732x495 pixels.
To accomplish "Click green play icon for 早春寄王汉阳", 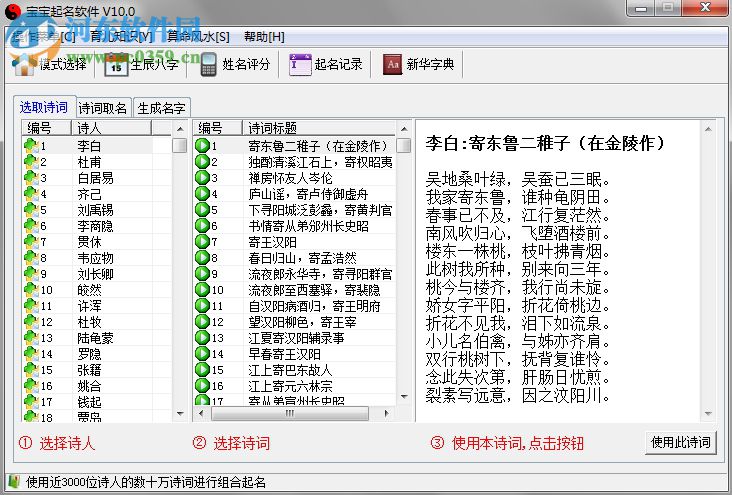I will click(x=203, y=354).
